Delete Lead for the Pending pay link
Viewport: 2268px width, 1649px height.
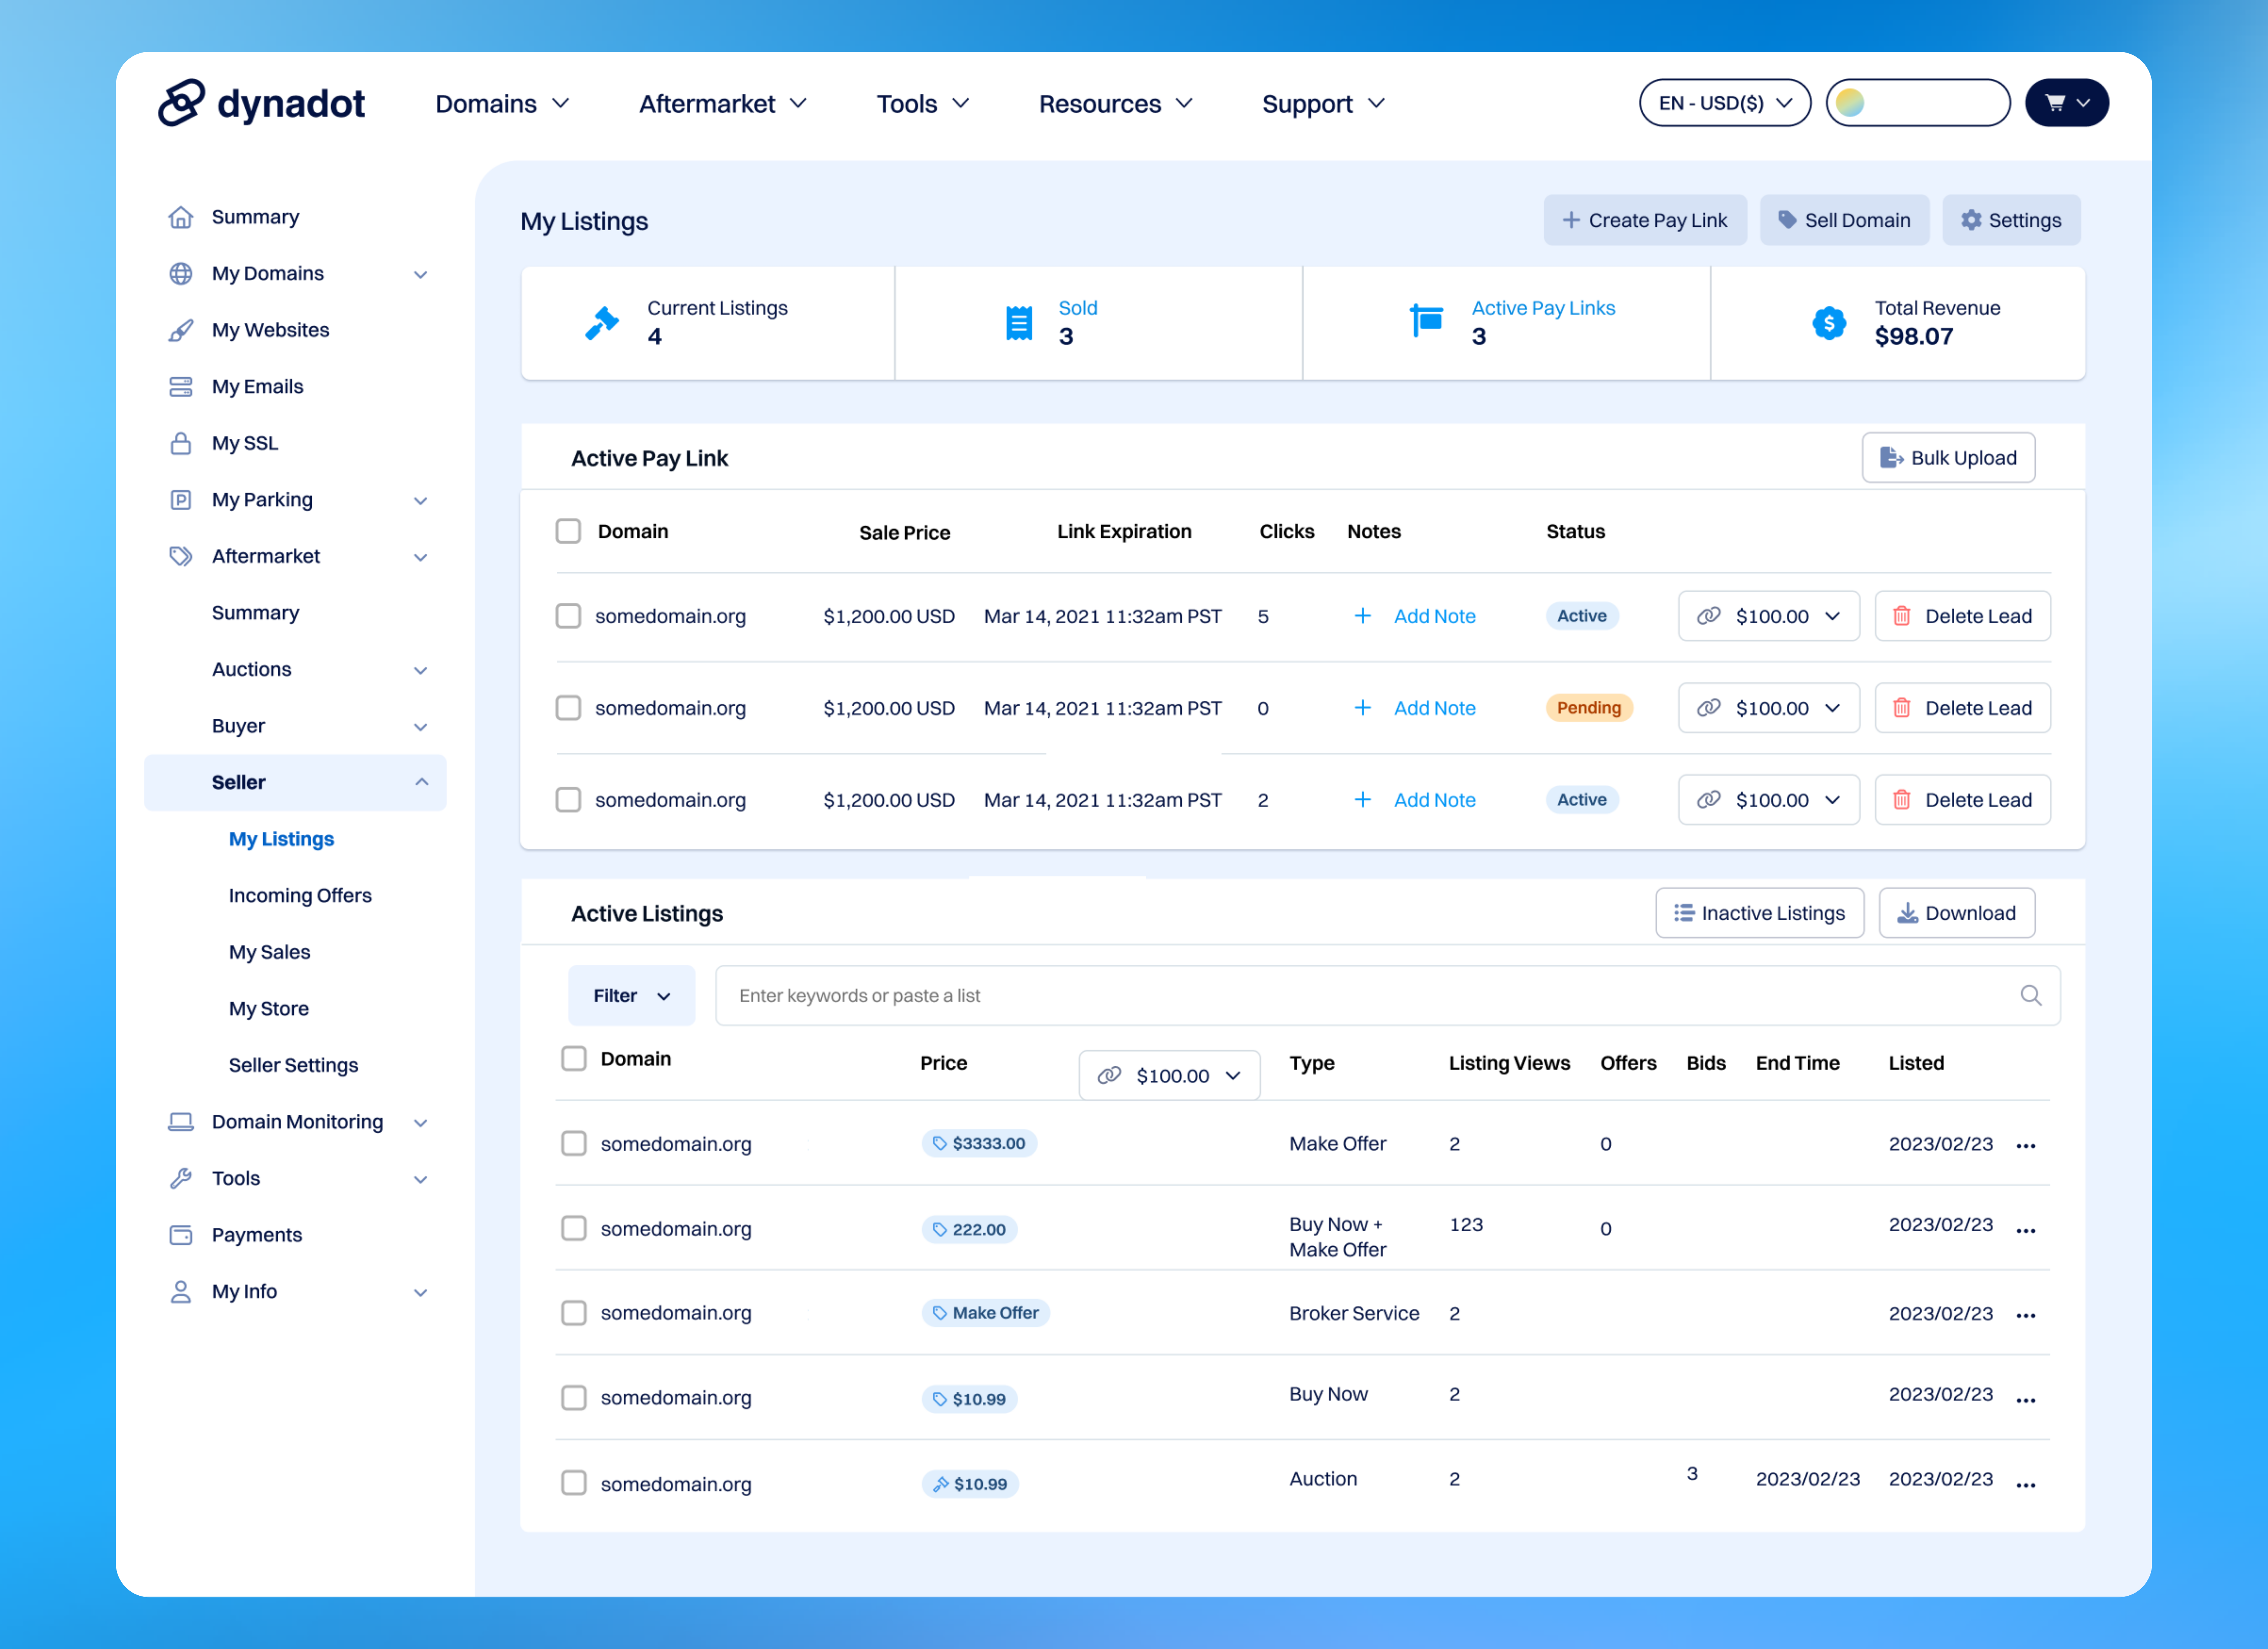pyautogui.click(x=1962, y=708)
